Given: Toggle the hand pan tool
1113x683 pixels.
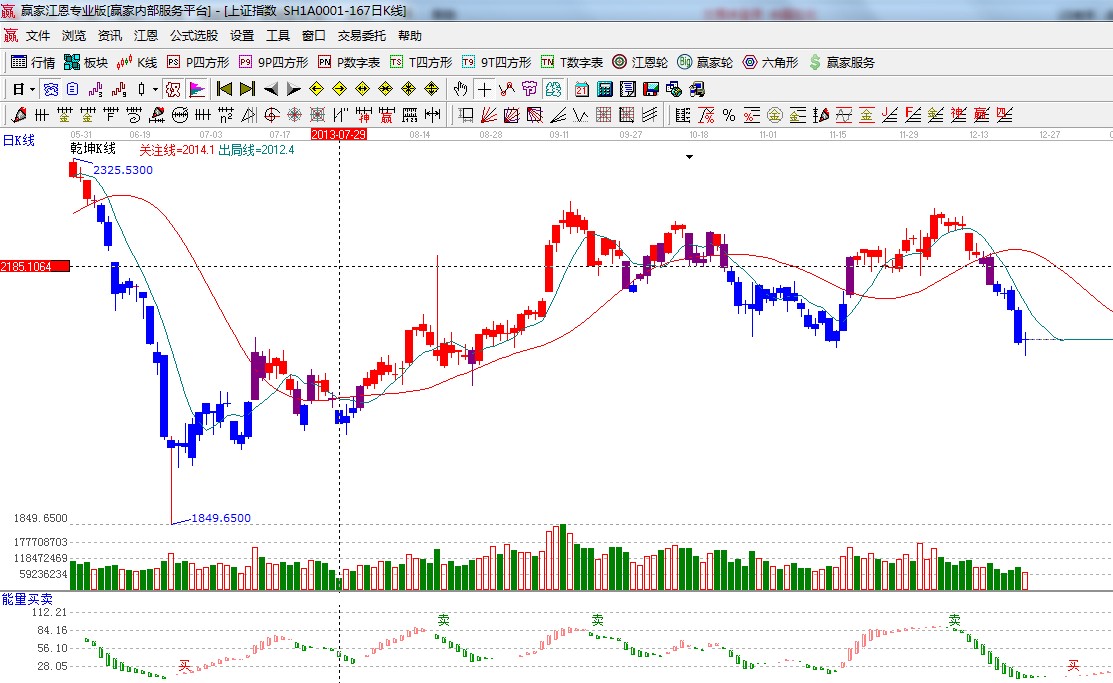Looking at the screenshot, I should click(x=460, y=89).
